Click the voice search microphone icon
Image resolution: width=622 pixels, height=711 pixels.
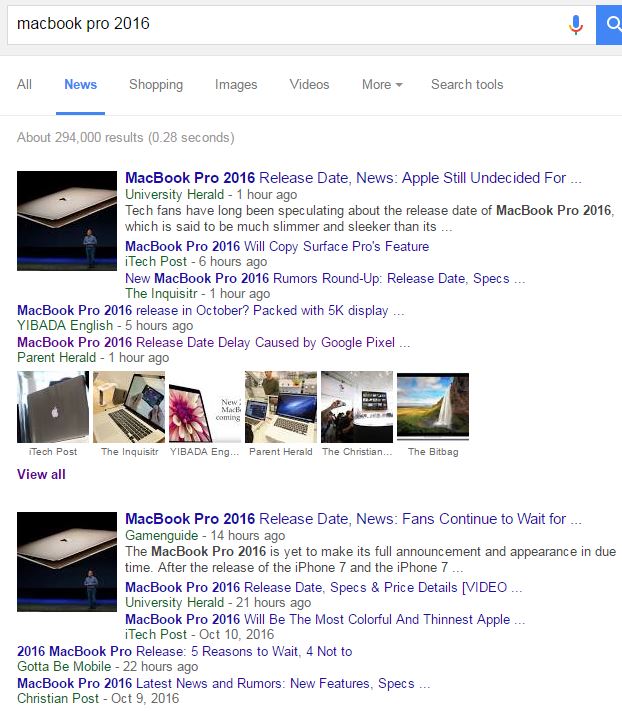(575, 24)
